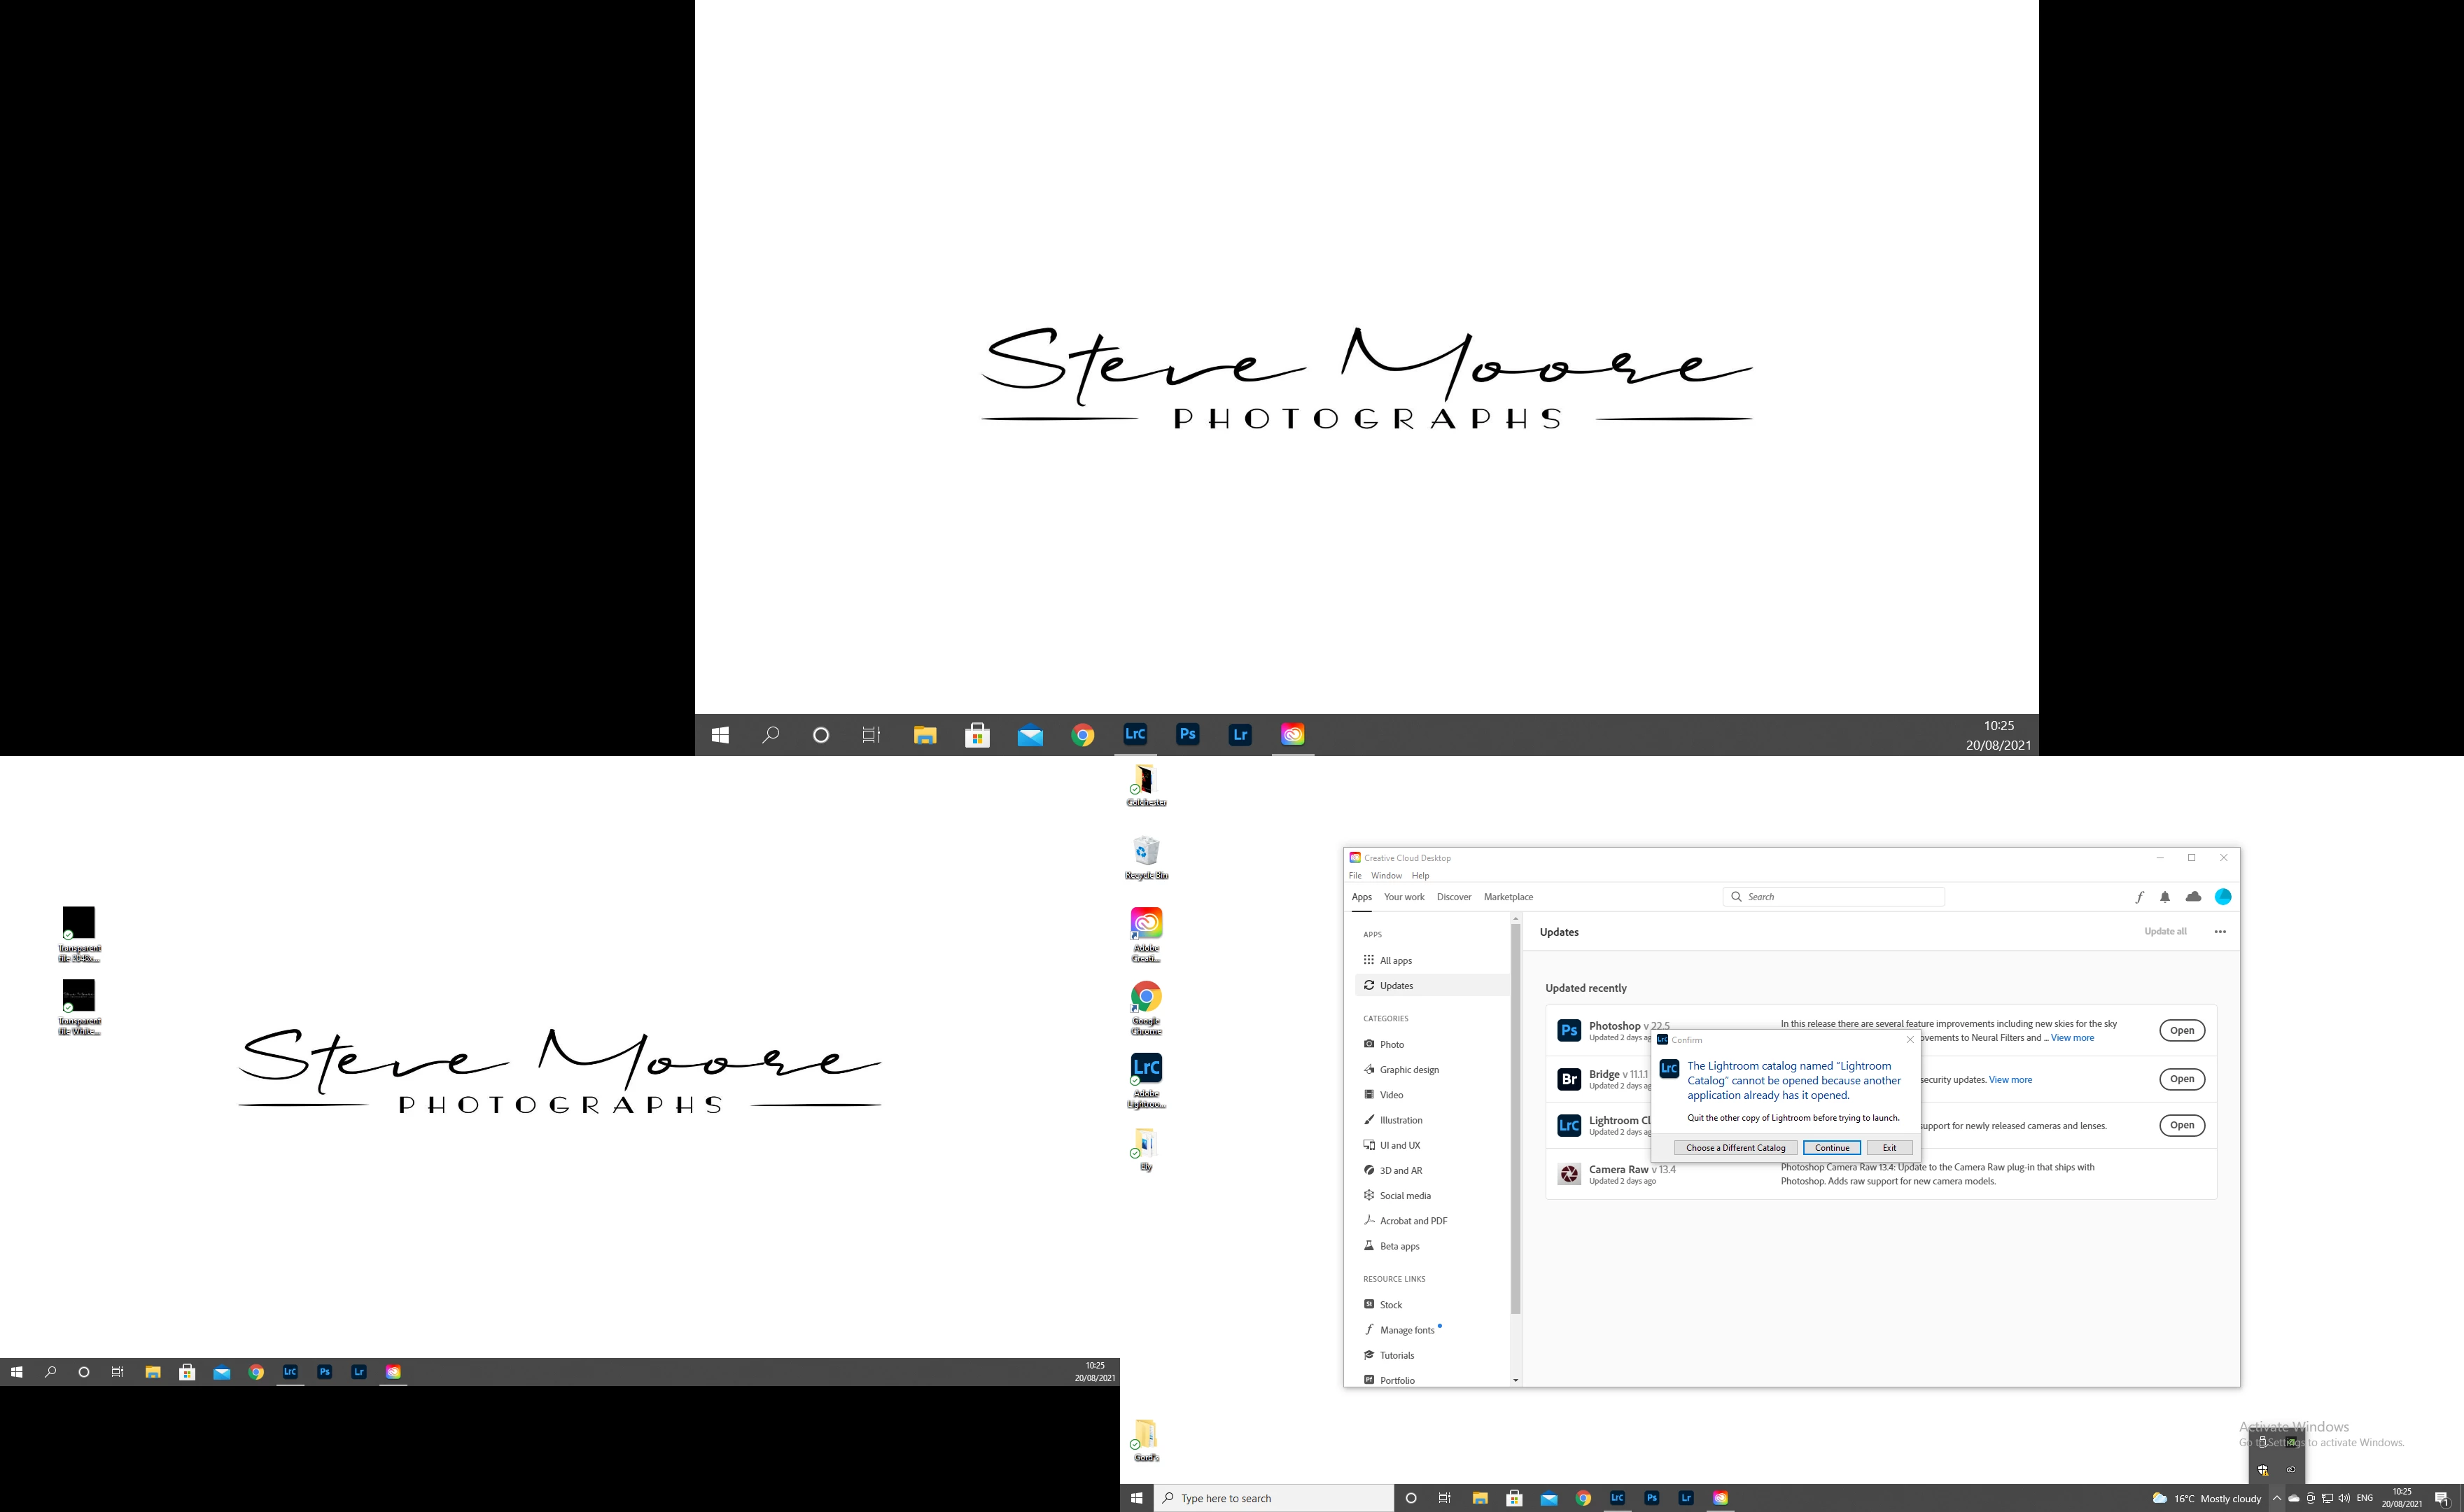Click the Photoshop icon in updates list
Viewport: 2464px width, 1512px height.
point(1569,1030)
